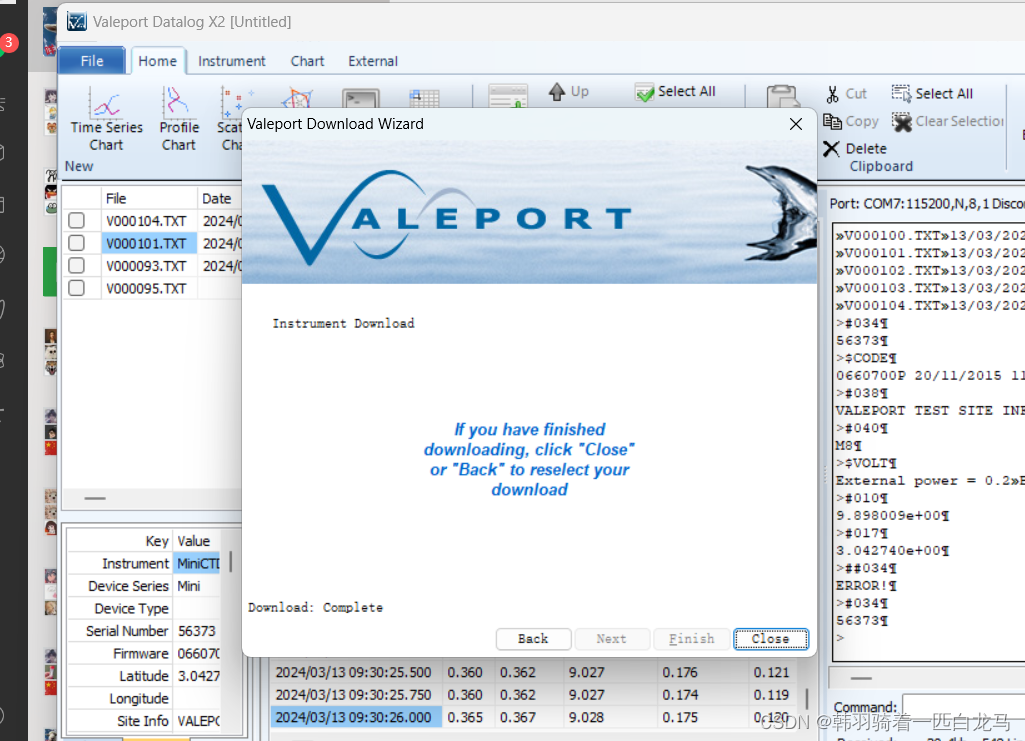This screenshot has width=1025, height=741.
Task: Click Port COM7 status label
Action: [926, 204]
